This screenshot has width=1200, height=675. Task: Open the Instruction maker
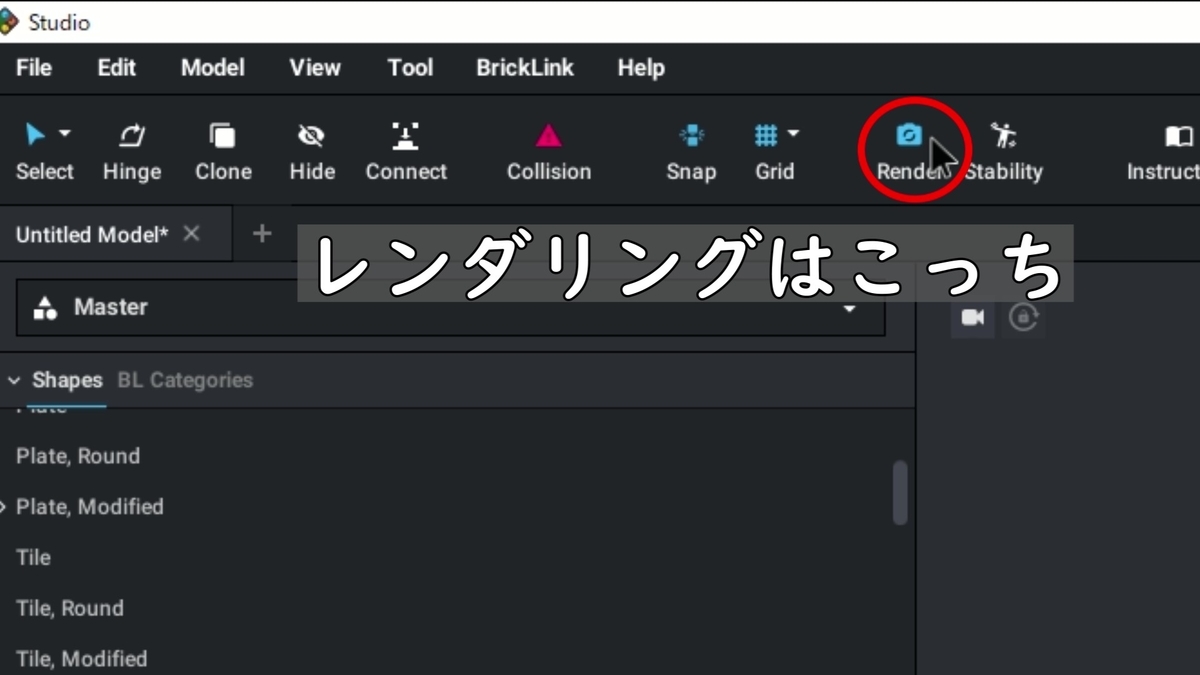coord(1163,152)
